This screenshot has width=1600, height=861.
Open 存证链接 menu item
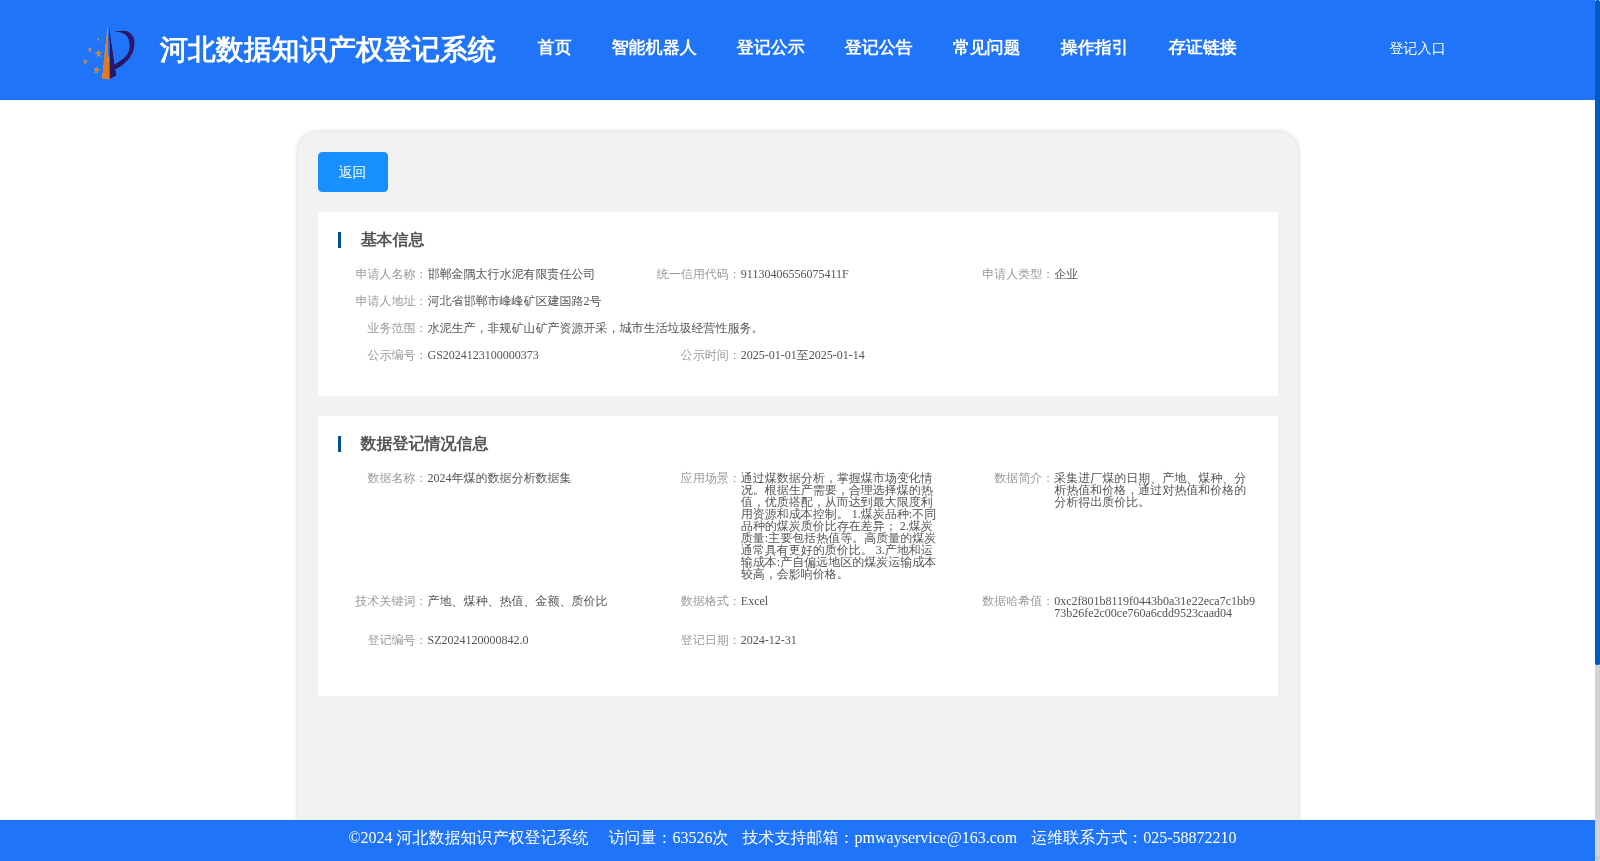(1202, 48)
